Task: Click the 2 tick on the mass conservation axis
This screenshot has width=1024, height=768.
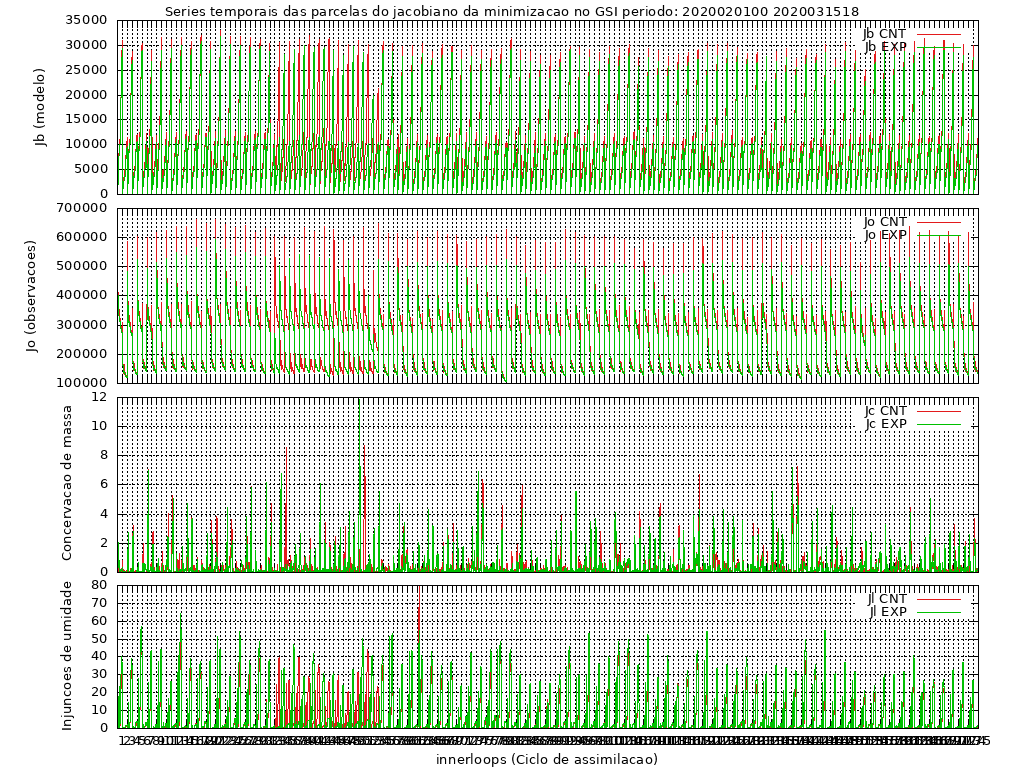Action: click(x=103, y=543)
